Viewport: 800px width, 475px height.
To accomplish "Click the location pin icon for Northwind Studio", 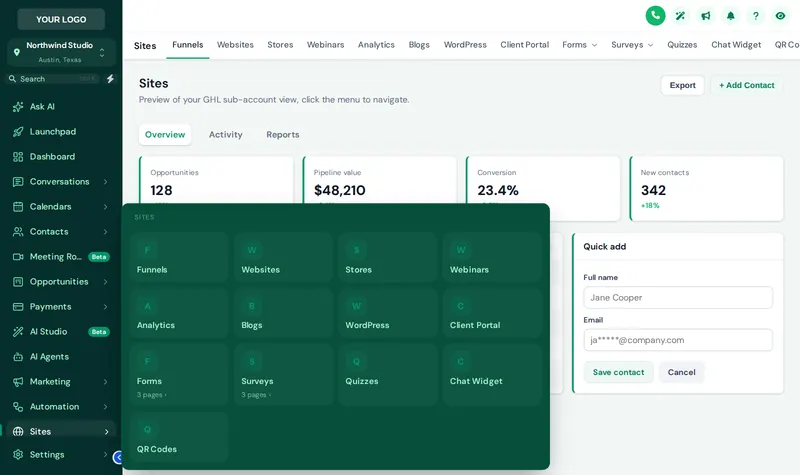I will [x=17, y=52].
